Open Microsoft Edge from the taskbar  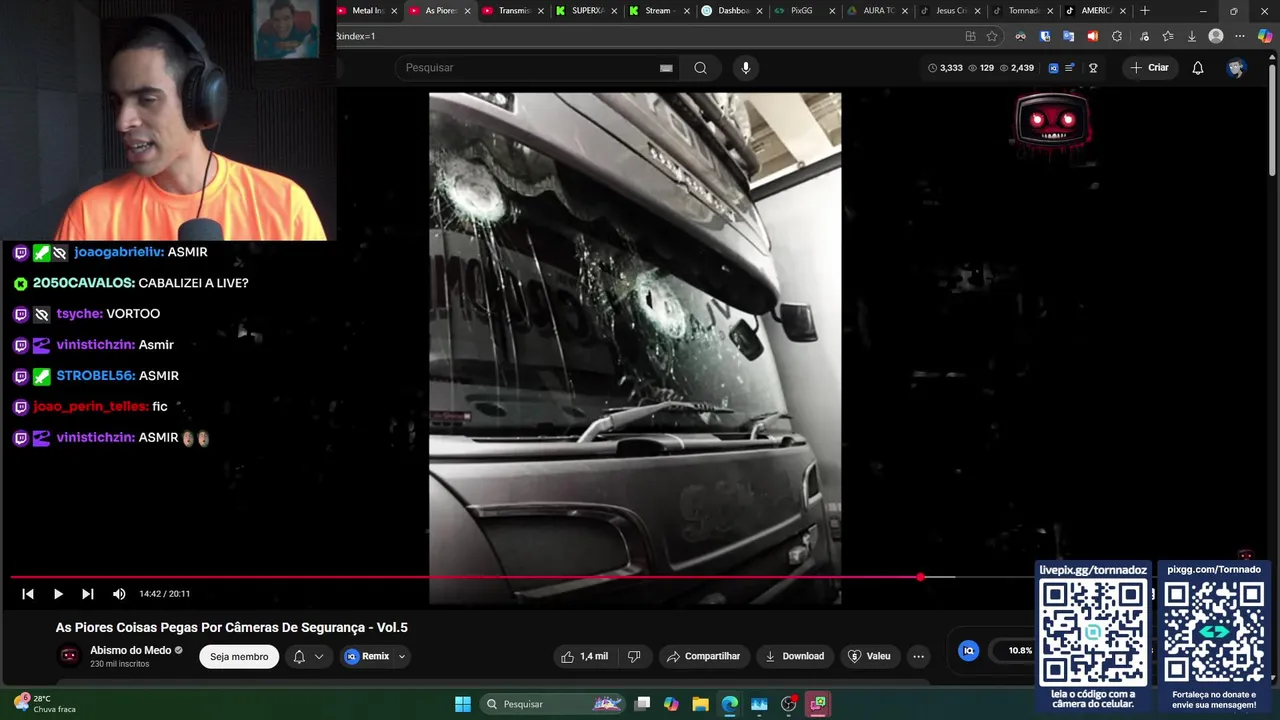(x=730, y=704)
